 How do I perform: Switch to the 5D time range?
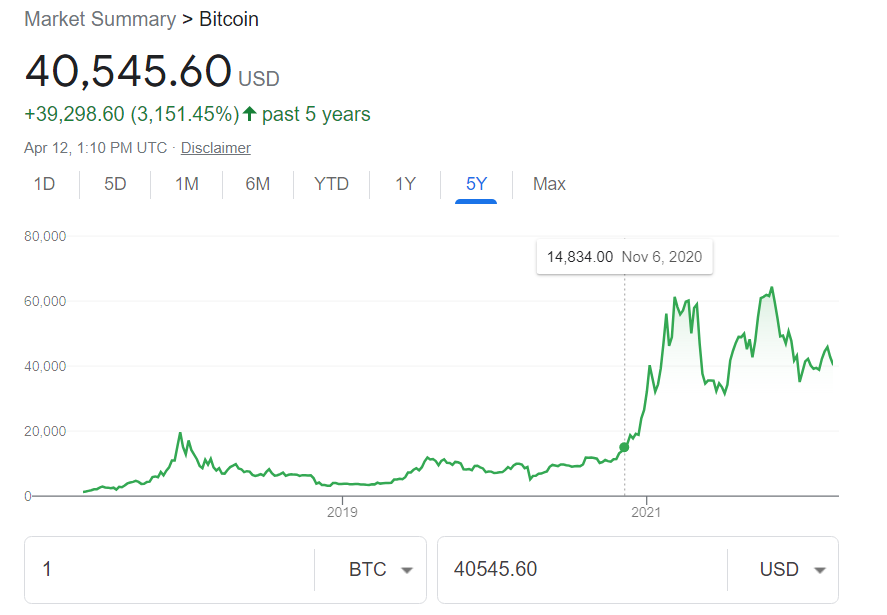116,184
